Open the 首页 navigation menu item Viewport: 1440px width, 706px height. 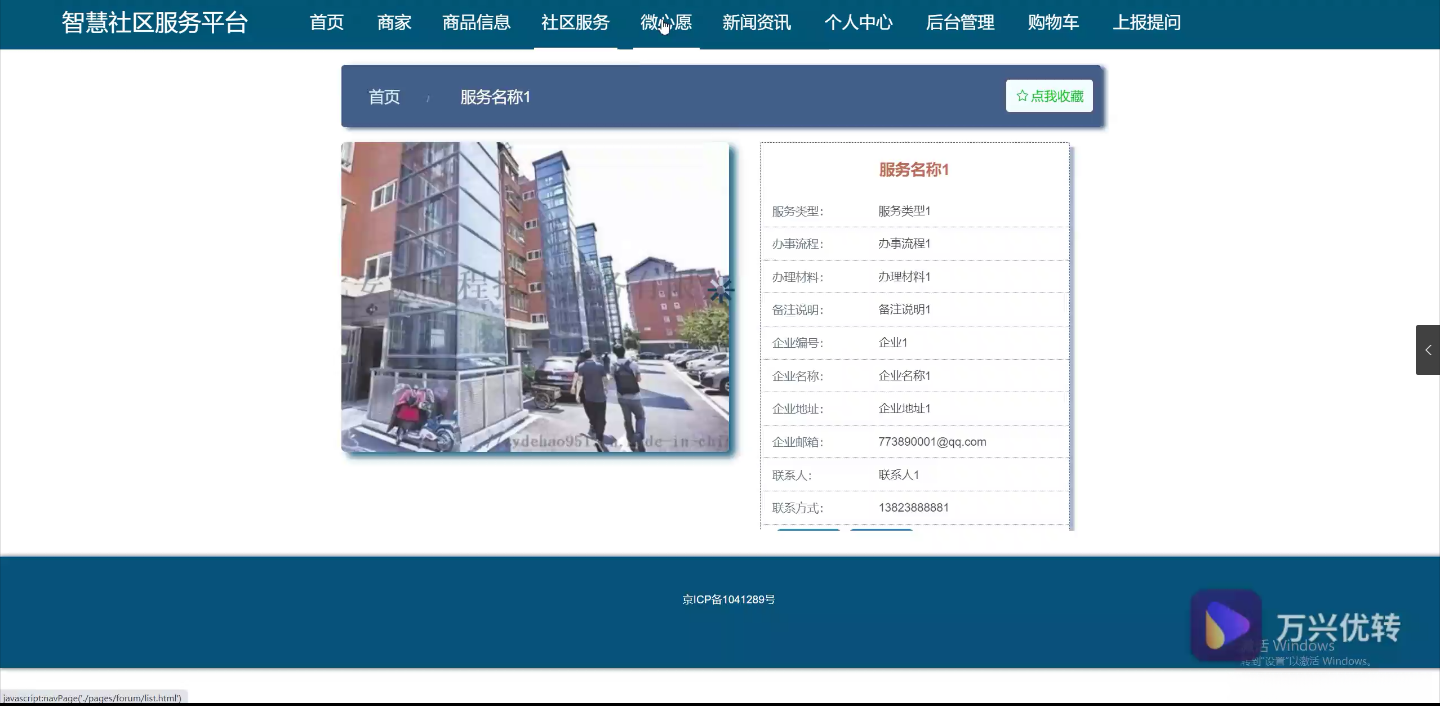(x=326, y=22)
